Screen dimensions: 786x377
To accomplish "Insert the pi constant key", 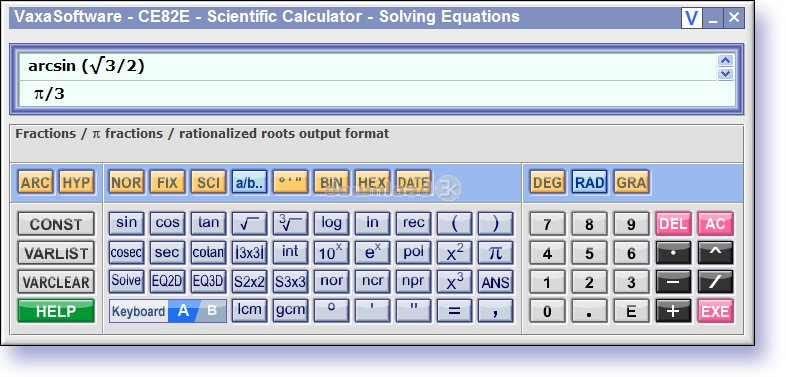I will pyautogui.click(x=495, y=253).
